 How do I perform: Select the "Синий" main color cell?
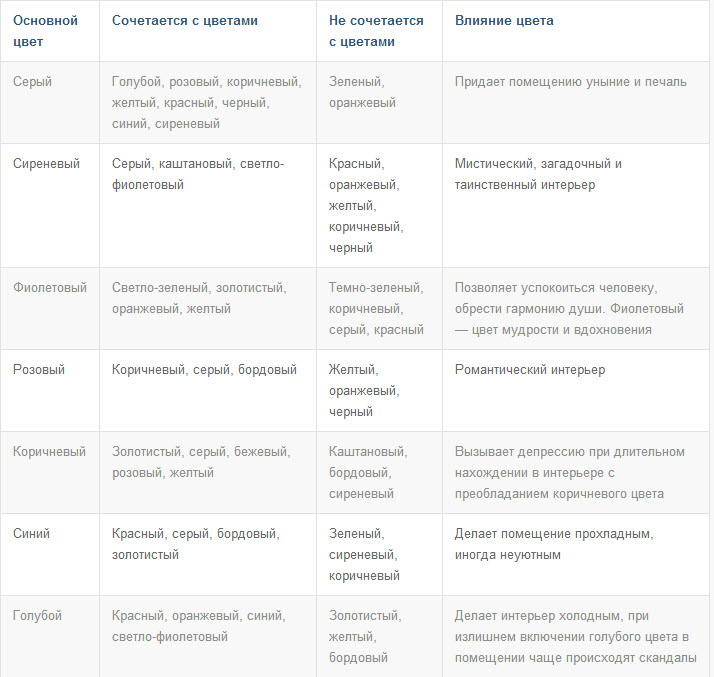tap(32, 534)
